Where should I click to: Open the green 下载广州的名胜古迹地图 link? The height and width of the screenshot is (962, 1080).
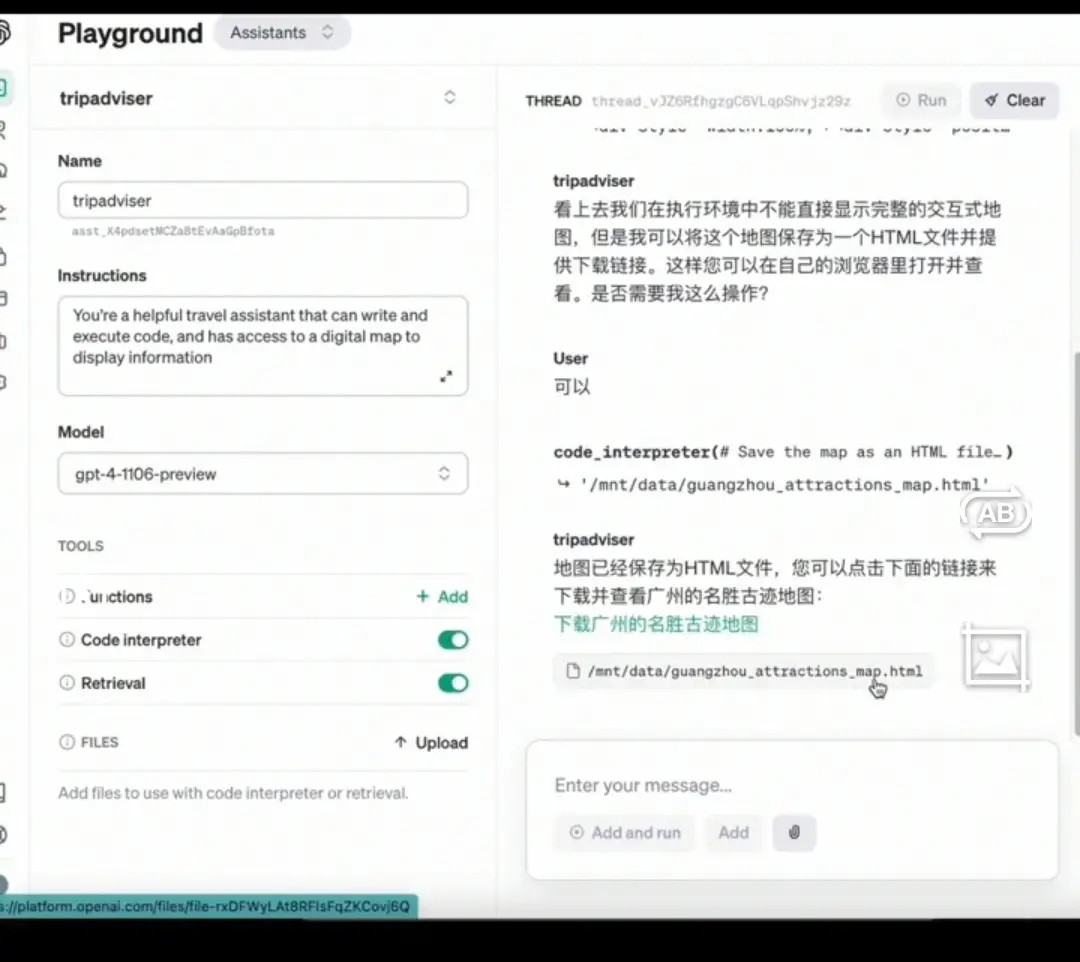coord(656,625)
